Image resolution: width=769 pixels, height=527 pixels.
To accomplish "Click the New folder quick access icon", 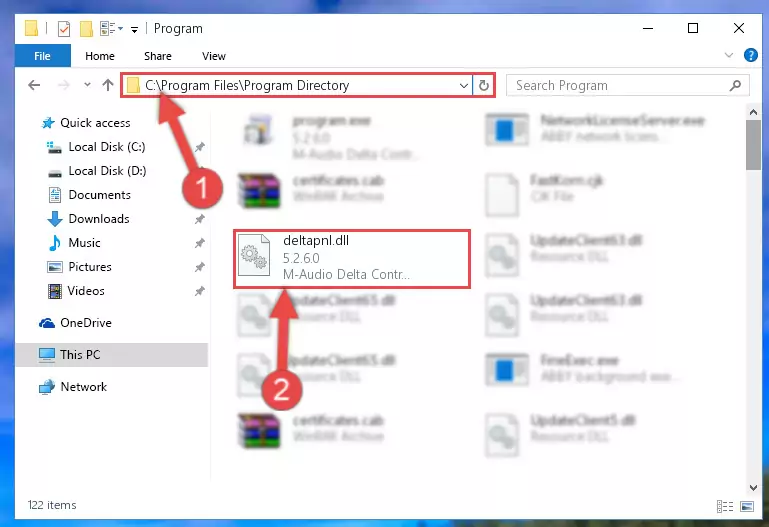I will click(86, 28).
